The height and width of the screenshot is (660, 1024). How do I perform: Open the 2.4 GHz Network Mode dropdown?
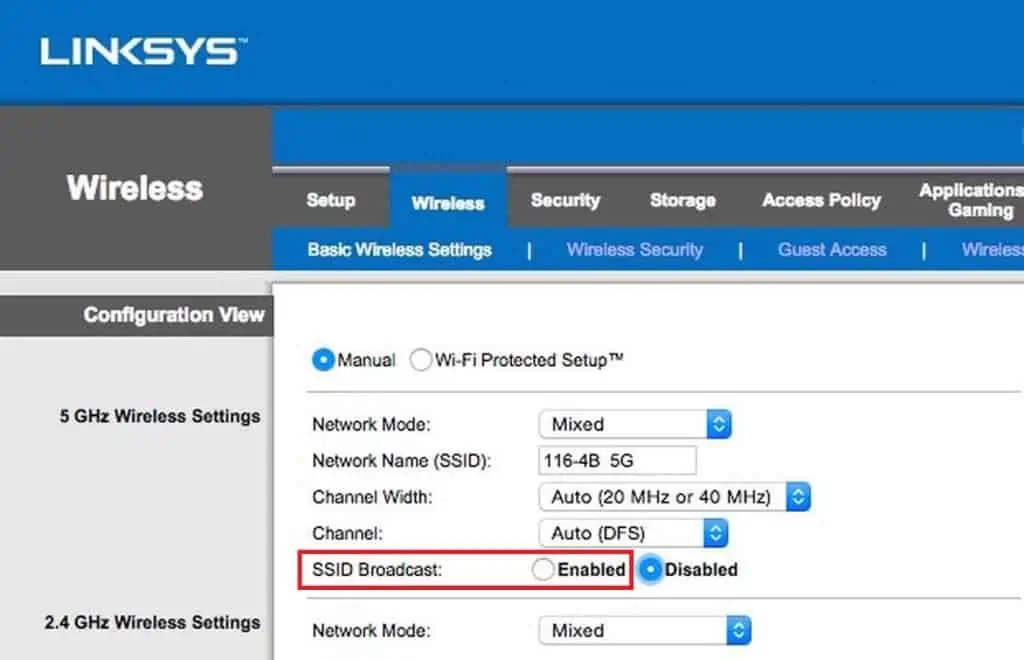click(x=645, y=631)
